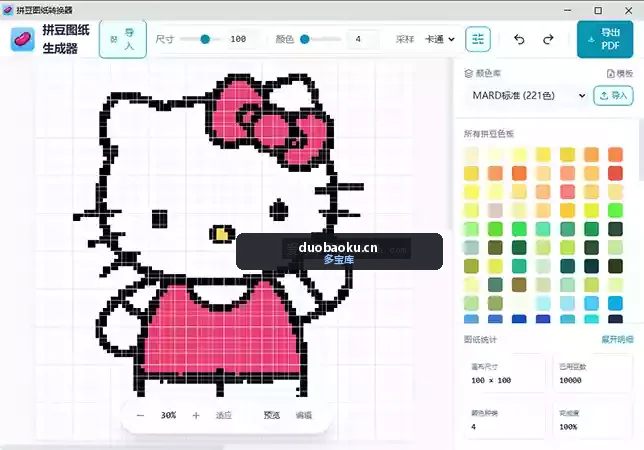This screenshot has width=644, height=450.
Task: Click the title bar app icon
Action: 7,10
